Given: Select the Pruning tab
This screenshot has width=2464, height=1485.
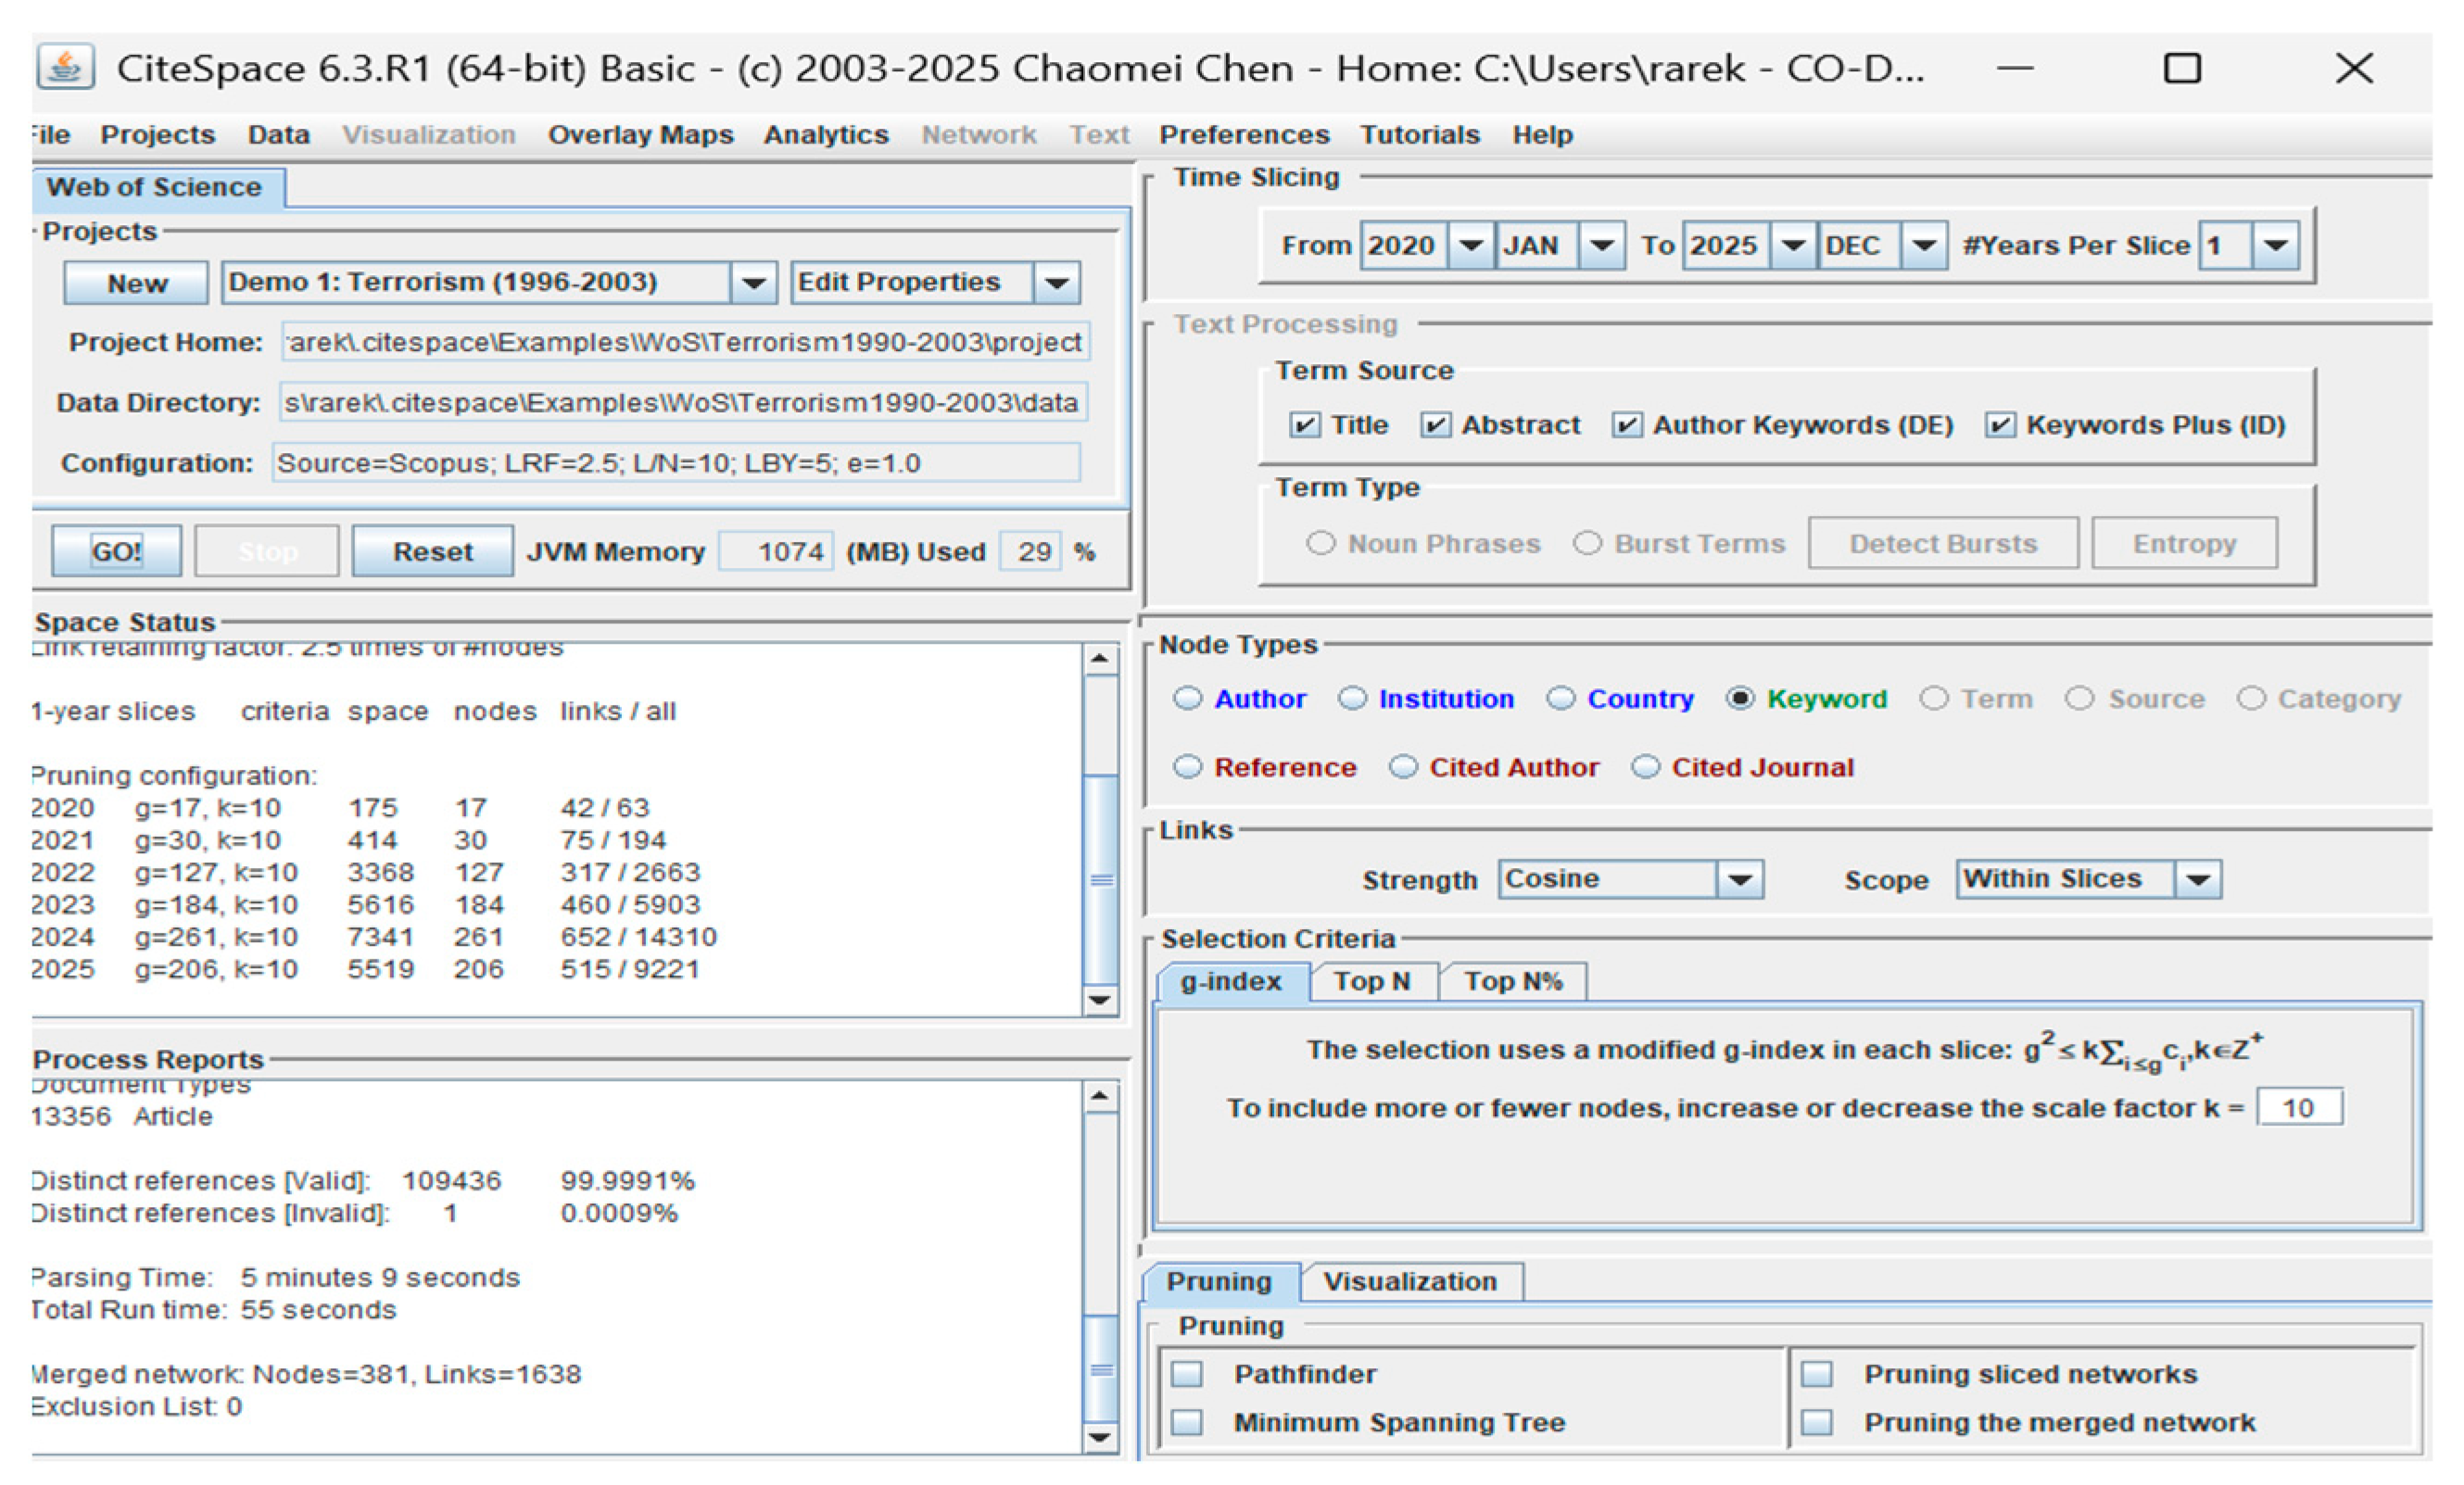Looking at the screenshot, I should coord(1219,1281).
